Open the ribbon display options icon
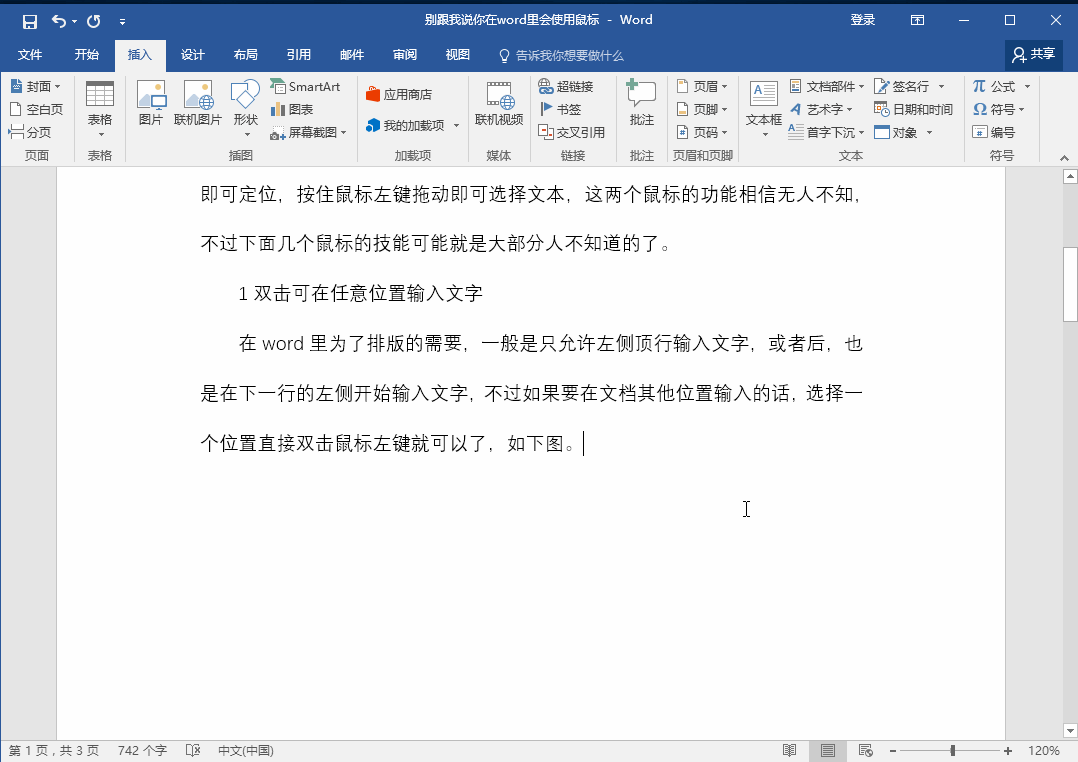 917,20
